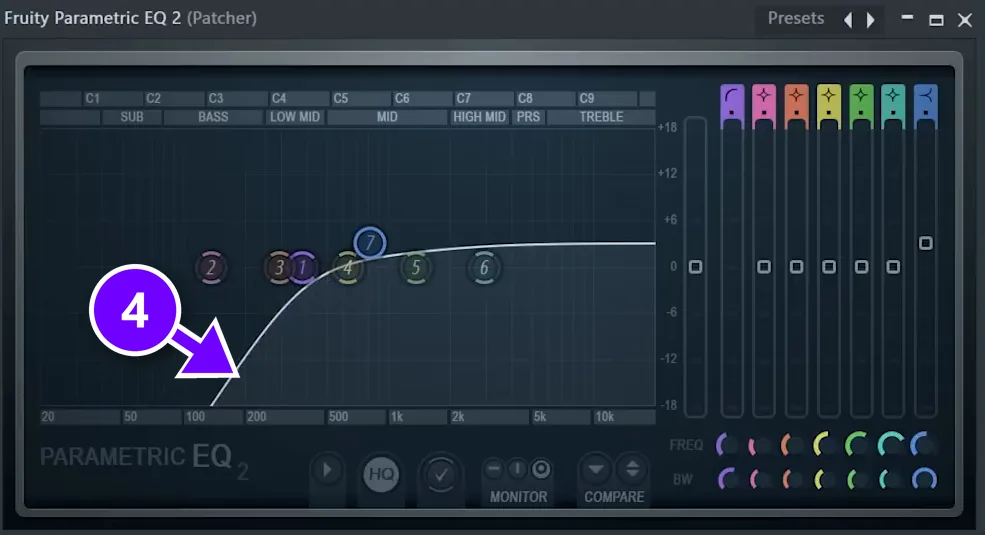Screen dimensions: 985x535
Task: Click band node 2 on the EQ graph
Action: (x=212, y=268)
